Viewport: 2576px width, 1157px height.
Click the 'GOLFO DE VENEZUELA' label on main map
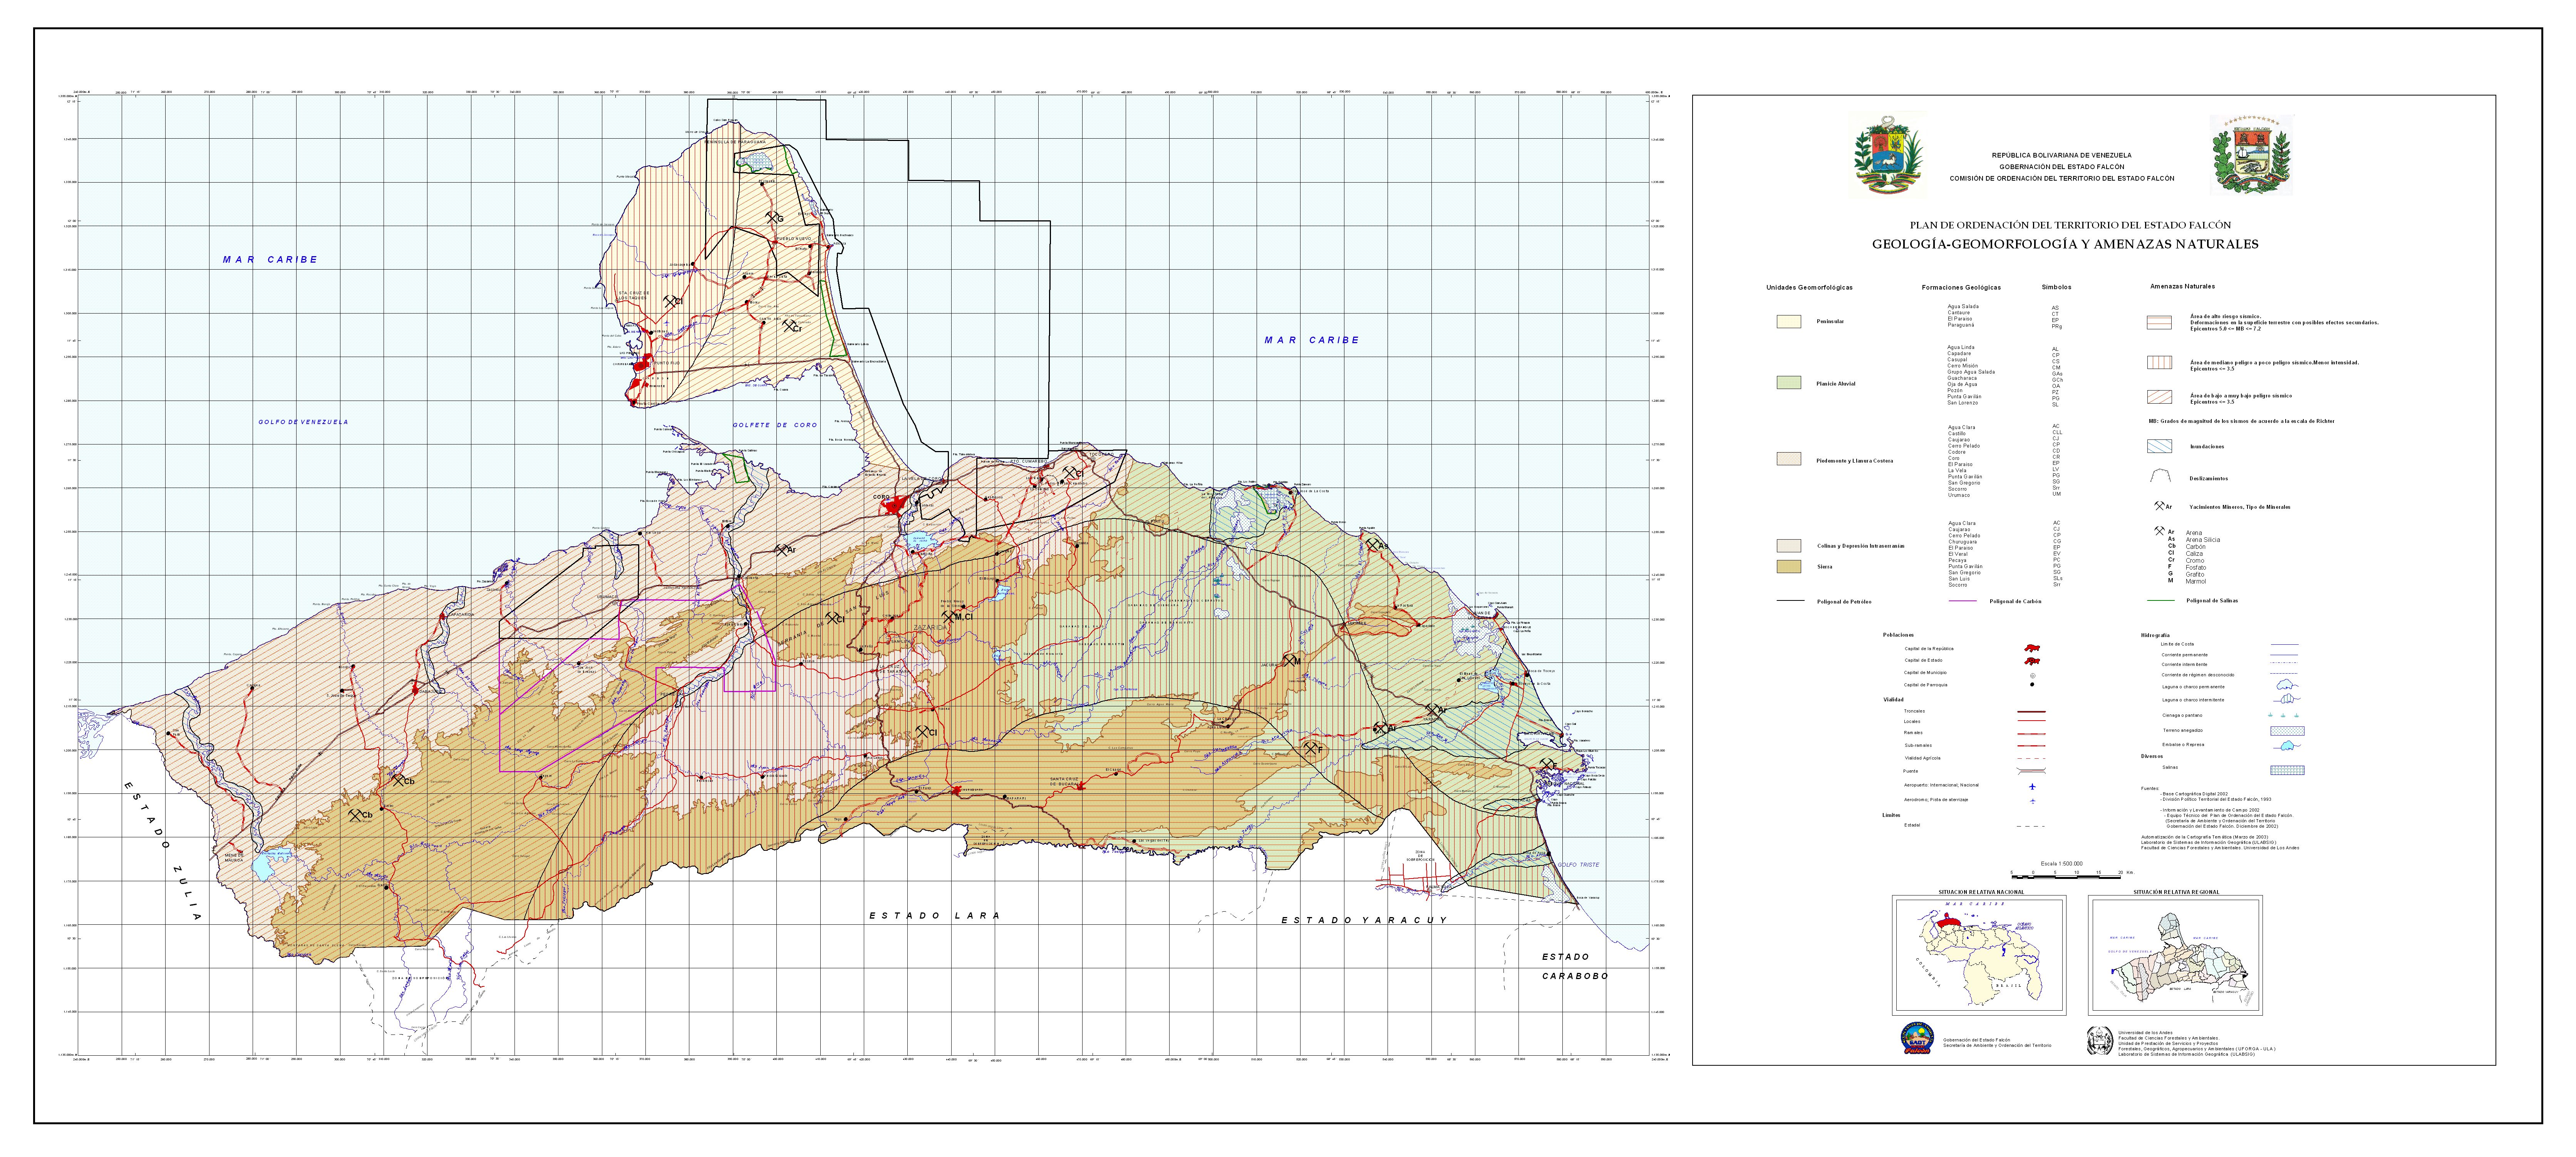[x=303, y=422]
